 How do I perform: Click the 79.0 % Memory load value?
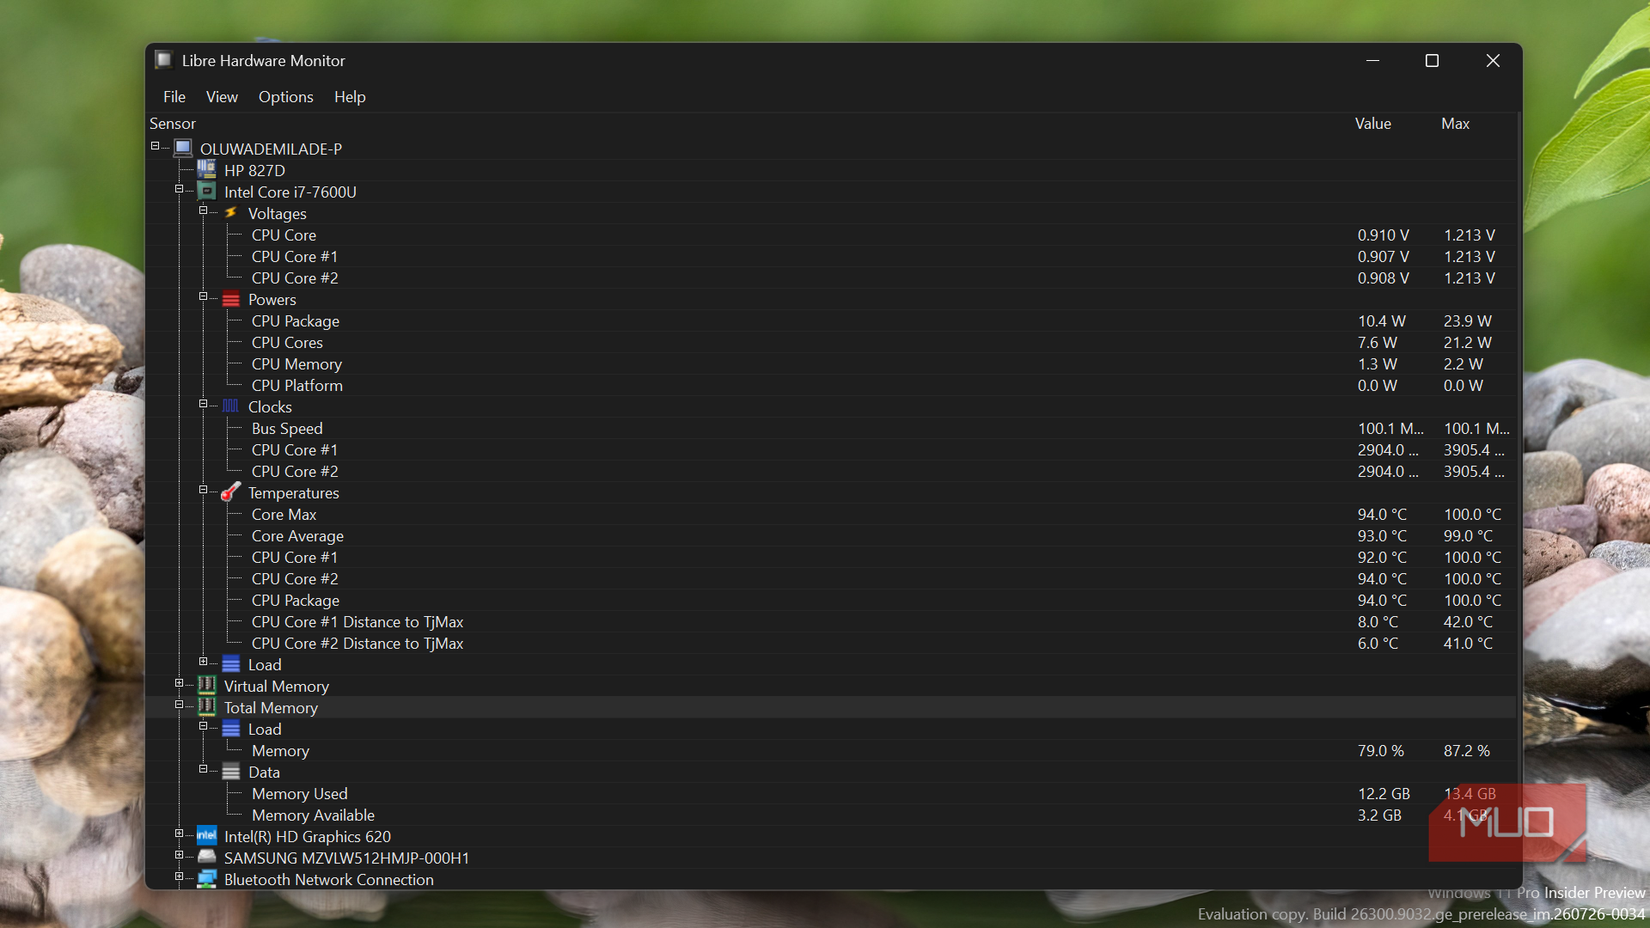click(x=1381, y=751)
